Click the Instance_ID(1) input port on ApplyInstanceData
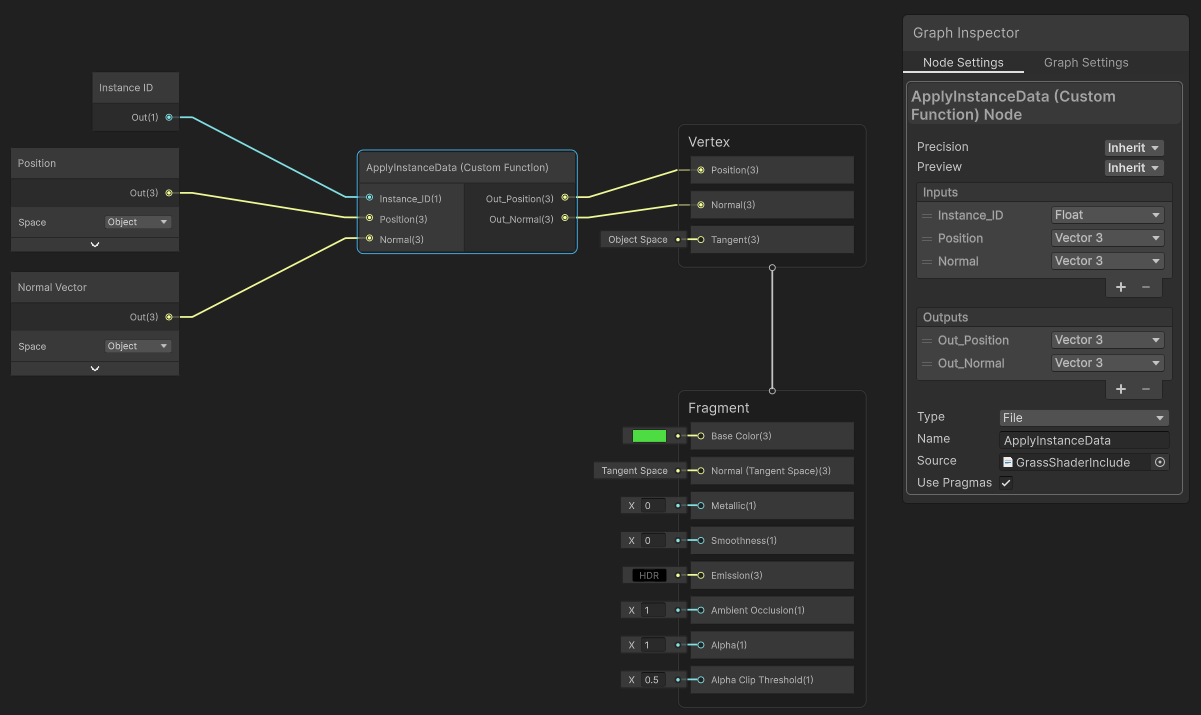The image size is (1201, 715). click(369, 198)
